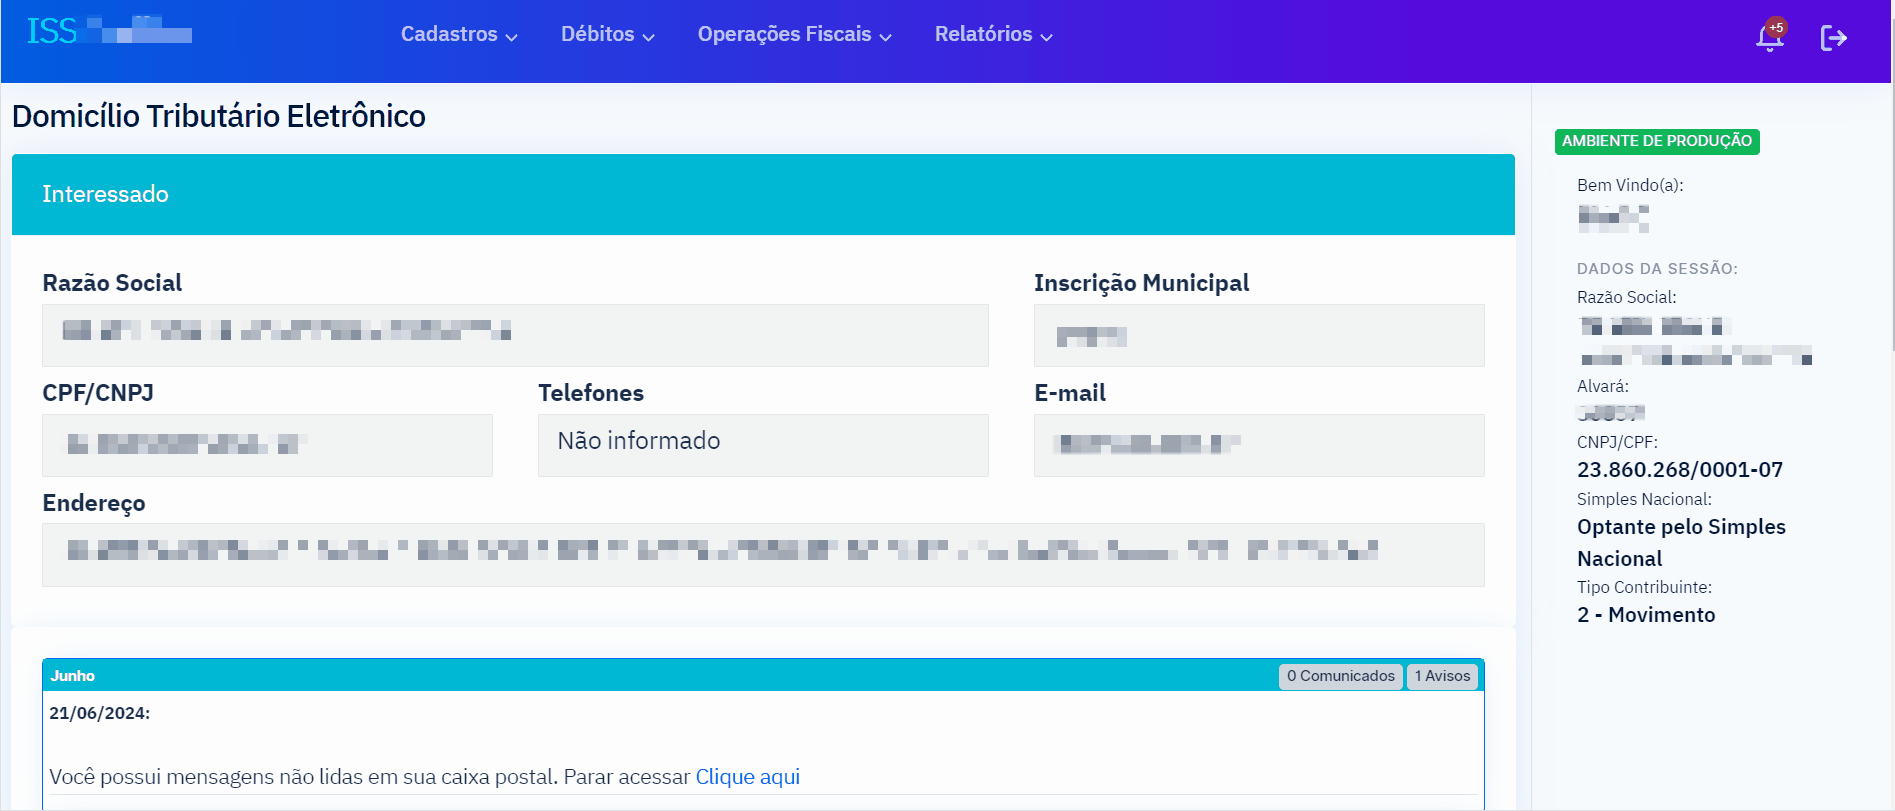Follow the "Clique aqui" mailbox link
The height and width of the screenshot is (811, 1895).
[747, 777]
